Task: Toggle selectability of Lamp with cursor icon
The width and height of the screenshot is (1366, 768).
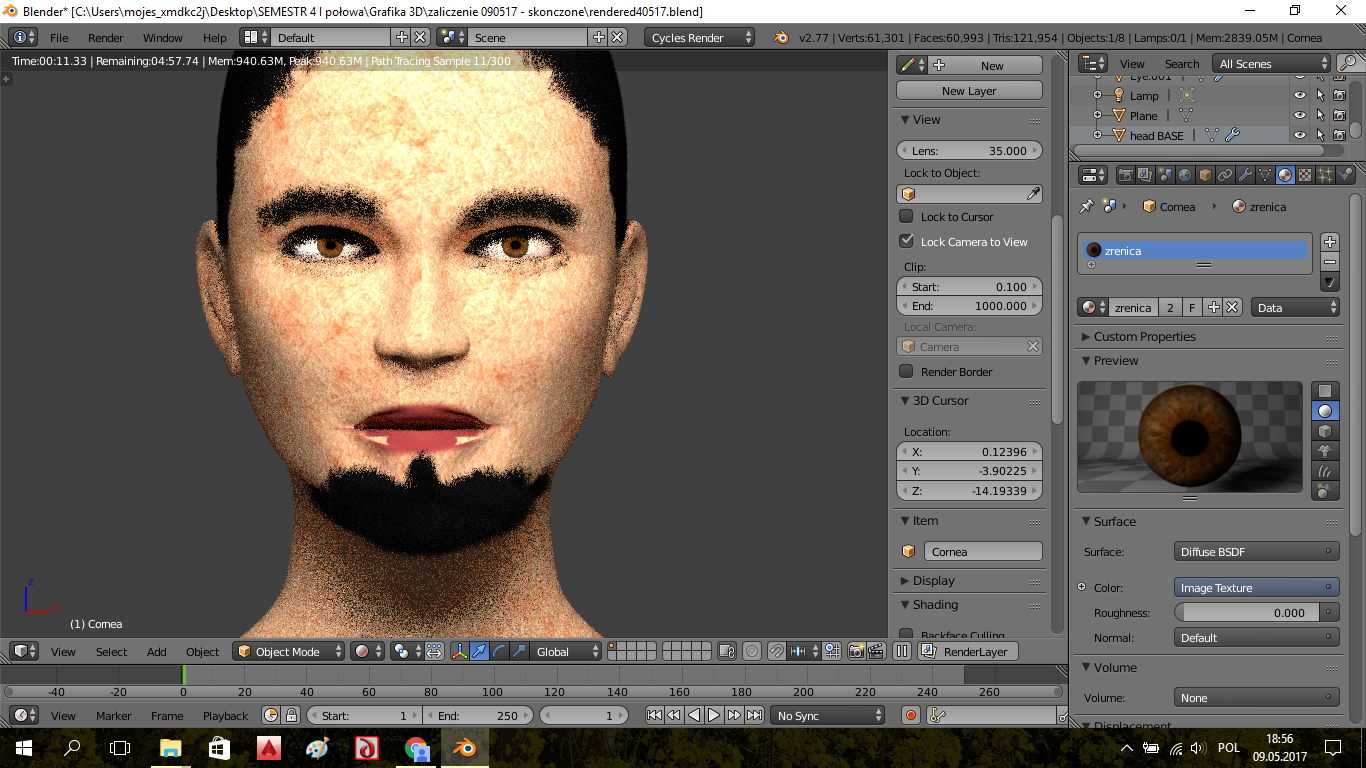Action: [1320, 96]
